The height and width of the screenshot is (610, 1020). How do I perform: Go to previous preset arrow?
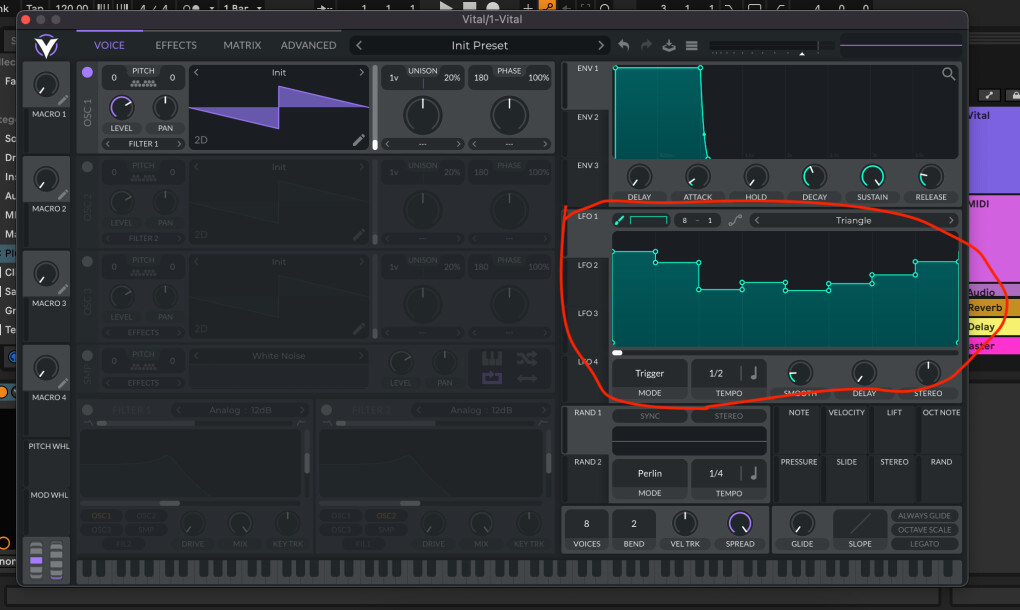[359, 46]
